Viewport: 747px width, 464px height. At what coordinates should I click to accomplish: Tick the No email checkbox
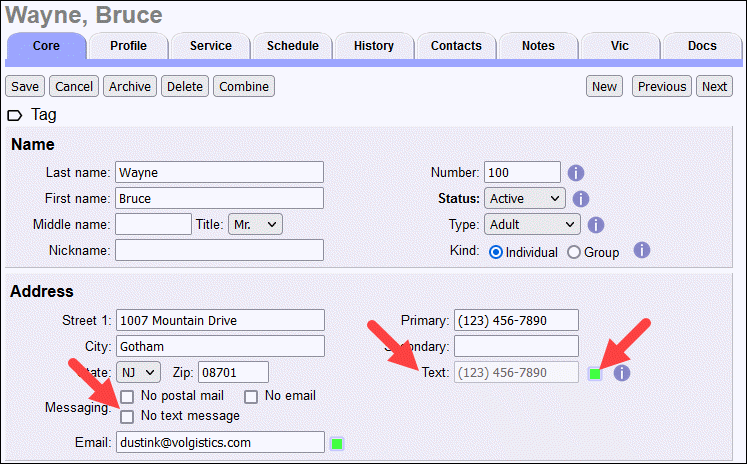coord(252,397)
